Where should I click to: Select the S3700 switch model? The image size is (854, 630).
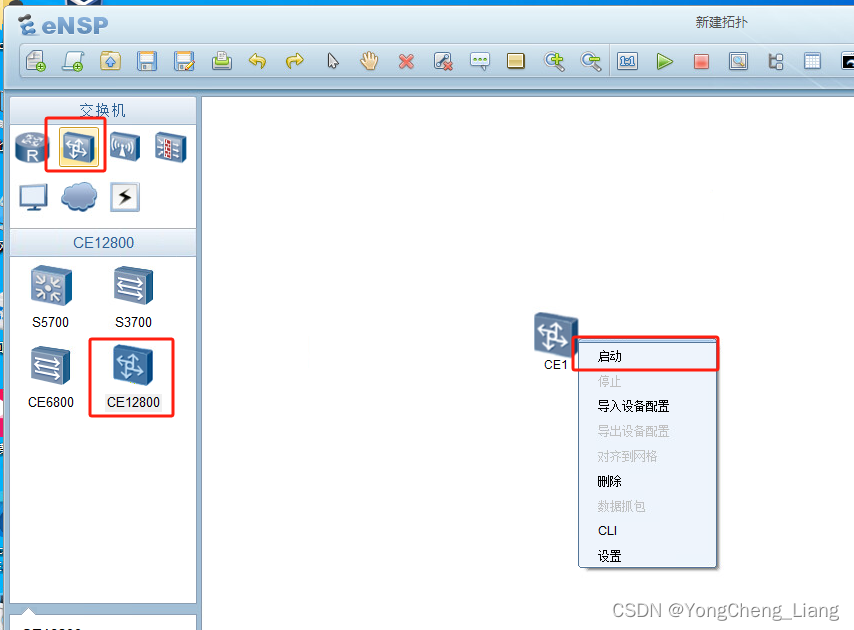pos(132,287)
